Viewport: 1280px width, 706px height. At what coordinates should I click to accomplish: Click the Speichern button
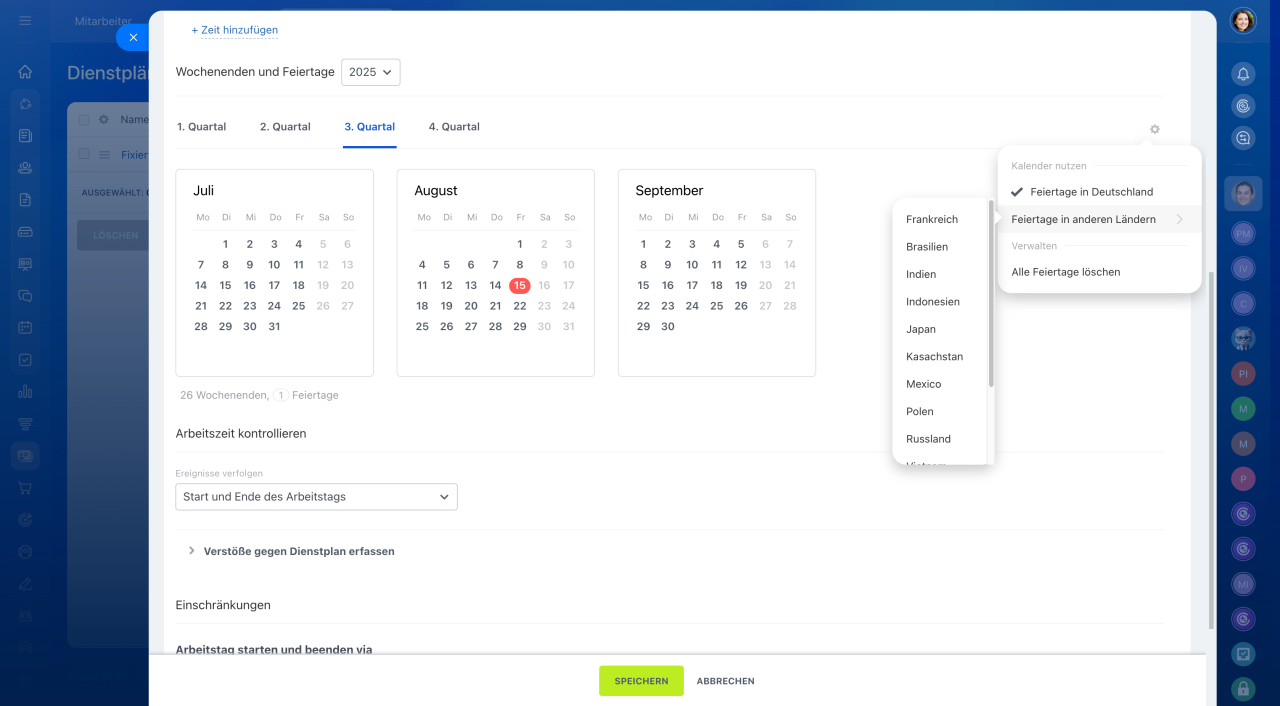[641, 681]
